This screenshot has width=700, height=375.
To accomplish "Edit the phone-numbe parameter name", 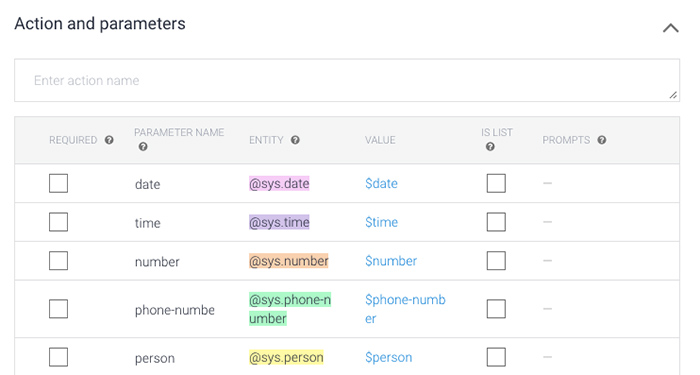I will coord(175,310).
